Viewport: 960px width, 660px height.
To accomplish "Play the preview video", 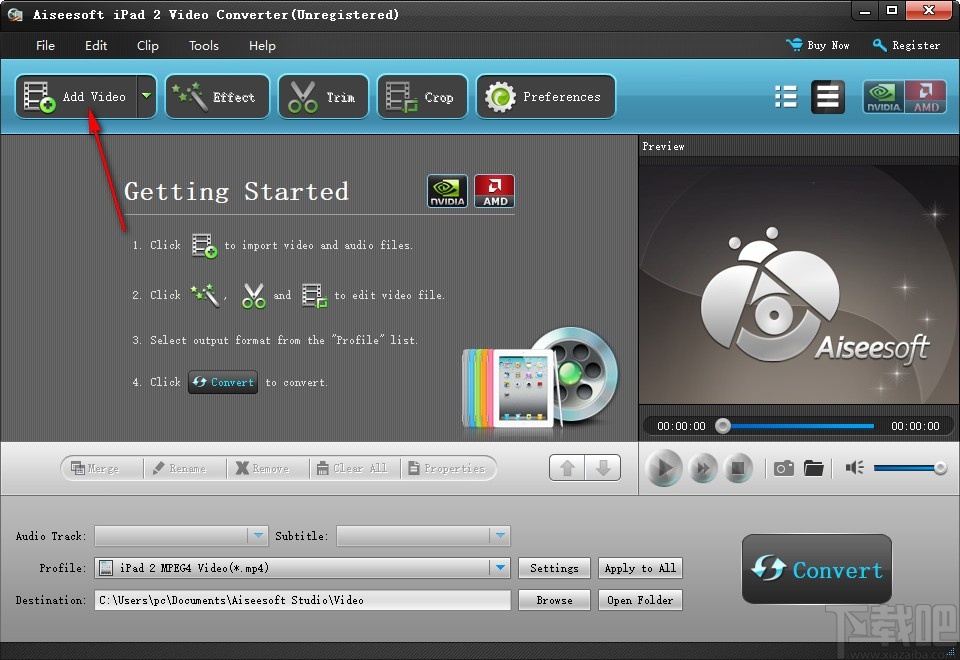I will tap(664, 469).
